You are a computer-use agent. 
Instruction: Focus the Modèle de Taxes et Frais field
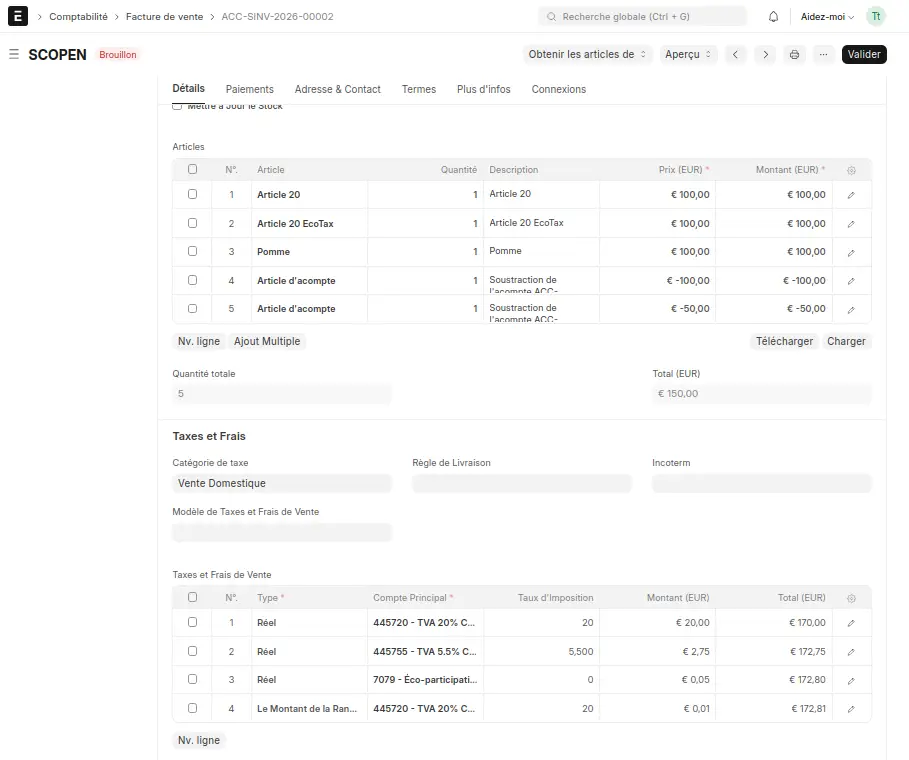tap(282, 532)
